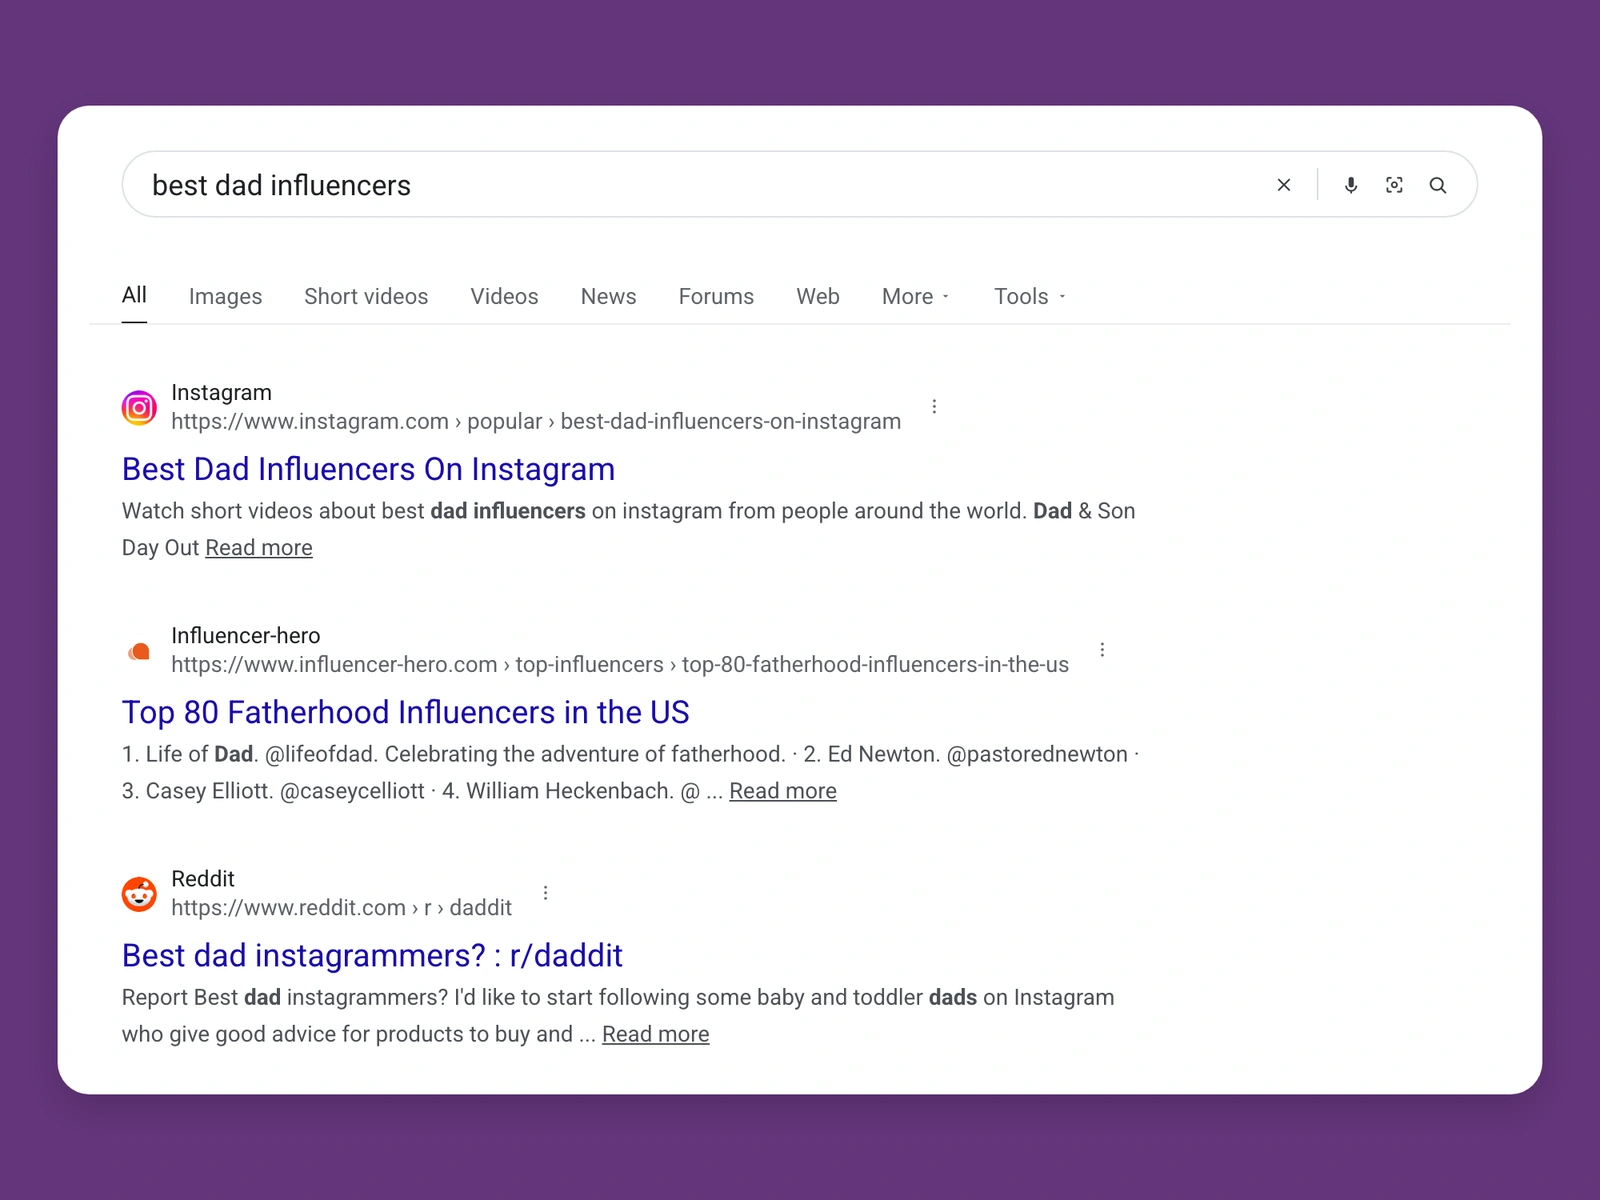This screenshot has width=1600, height=1200.
Task: Open 'Best dad instagrammers? : r/daddit' result
Action: point(372,955)
